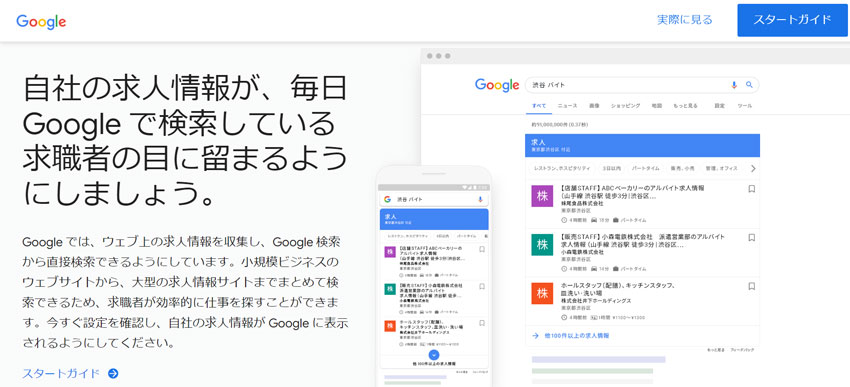Click the orange 株 icon in phone listing
Image resolution: width=850 pixels, height=387 pixels.
point(389,326)
